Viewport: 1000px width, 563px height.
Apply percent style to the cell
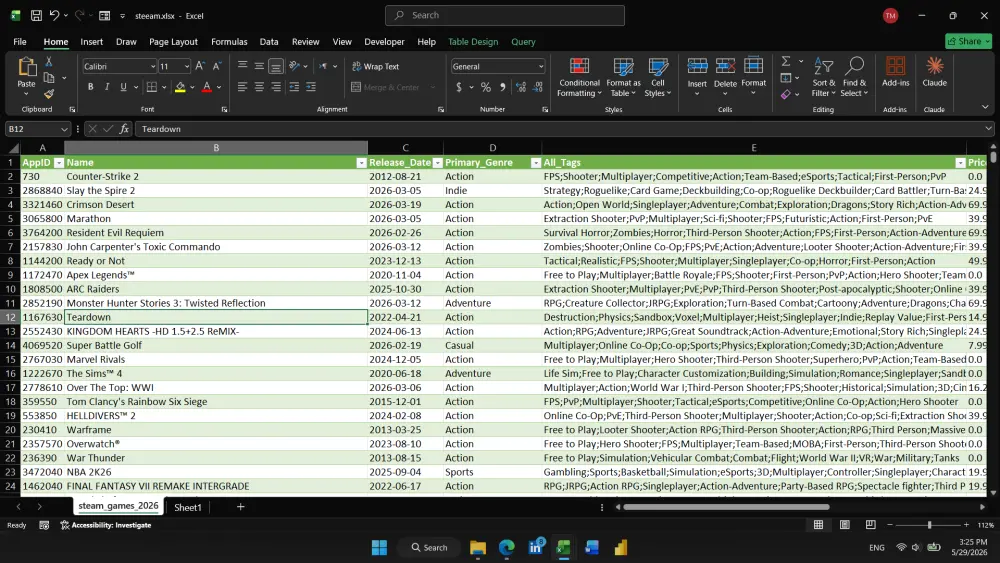[486, 87]
